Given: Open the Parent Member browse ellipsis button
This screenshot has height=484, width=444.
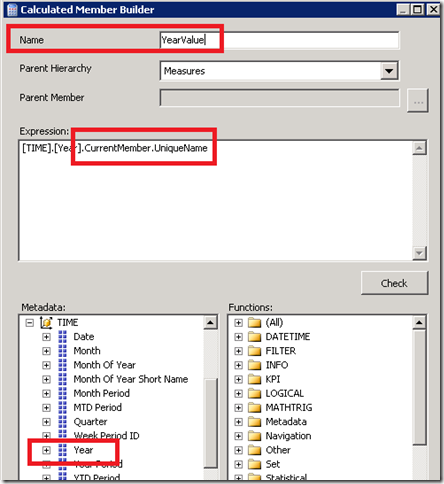Looking at the screenshot, I should 418,100.
